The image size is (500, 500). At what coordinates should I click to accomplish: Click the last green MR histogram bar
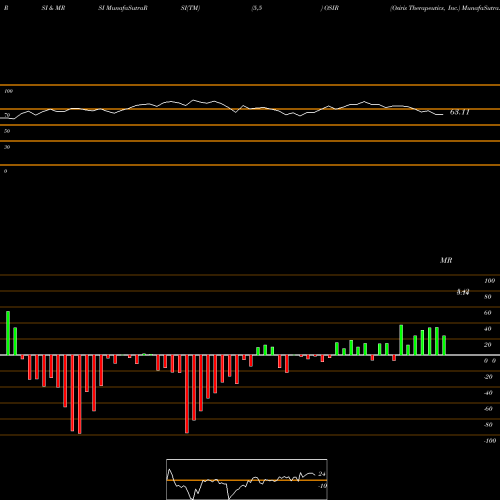(x=444, y=345)
